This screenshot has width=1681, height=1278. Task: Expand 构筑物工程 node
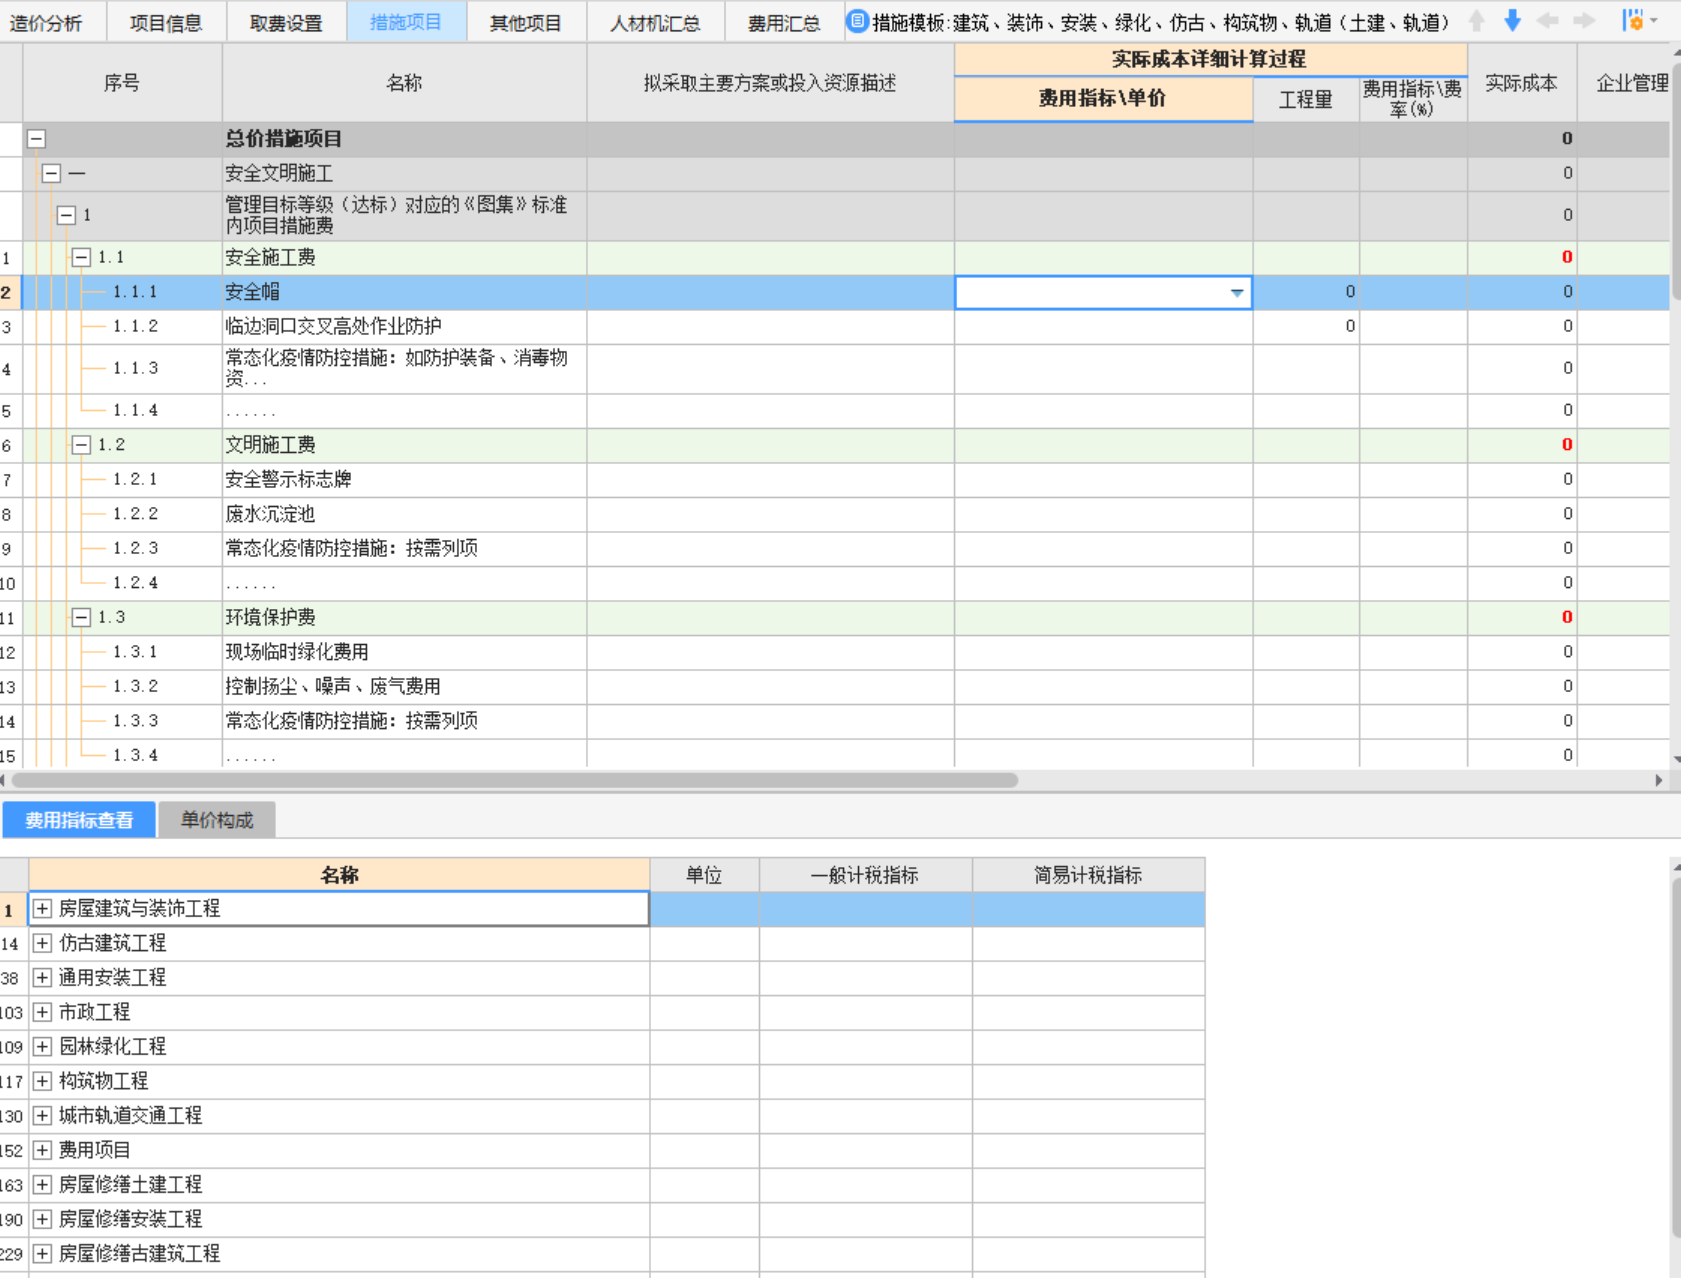[42, 1081]
